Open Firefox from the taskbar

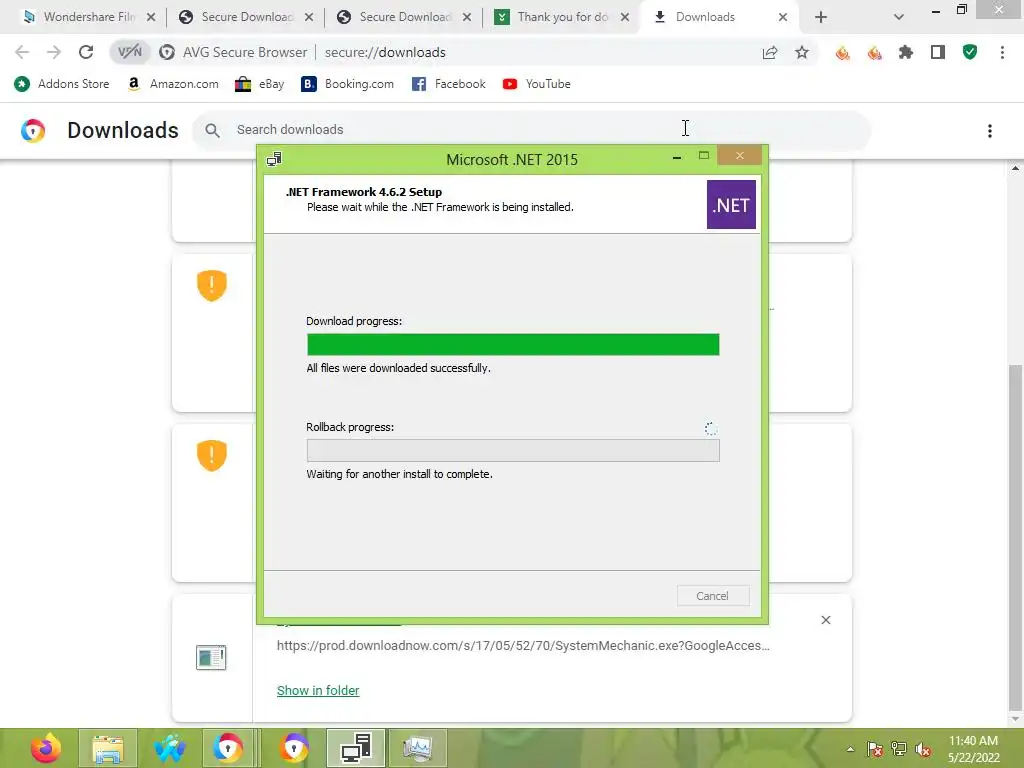tap(45, 748)
